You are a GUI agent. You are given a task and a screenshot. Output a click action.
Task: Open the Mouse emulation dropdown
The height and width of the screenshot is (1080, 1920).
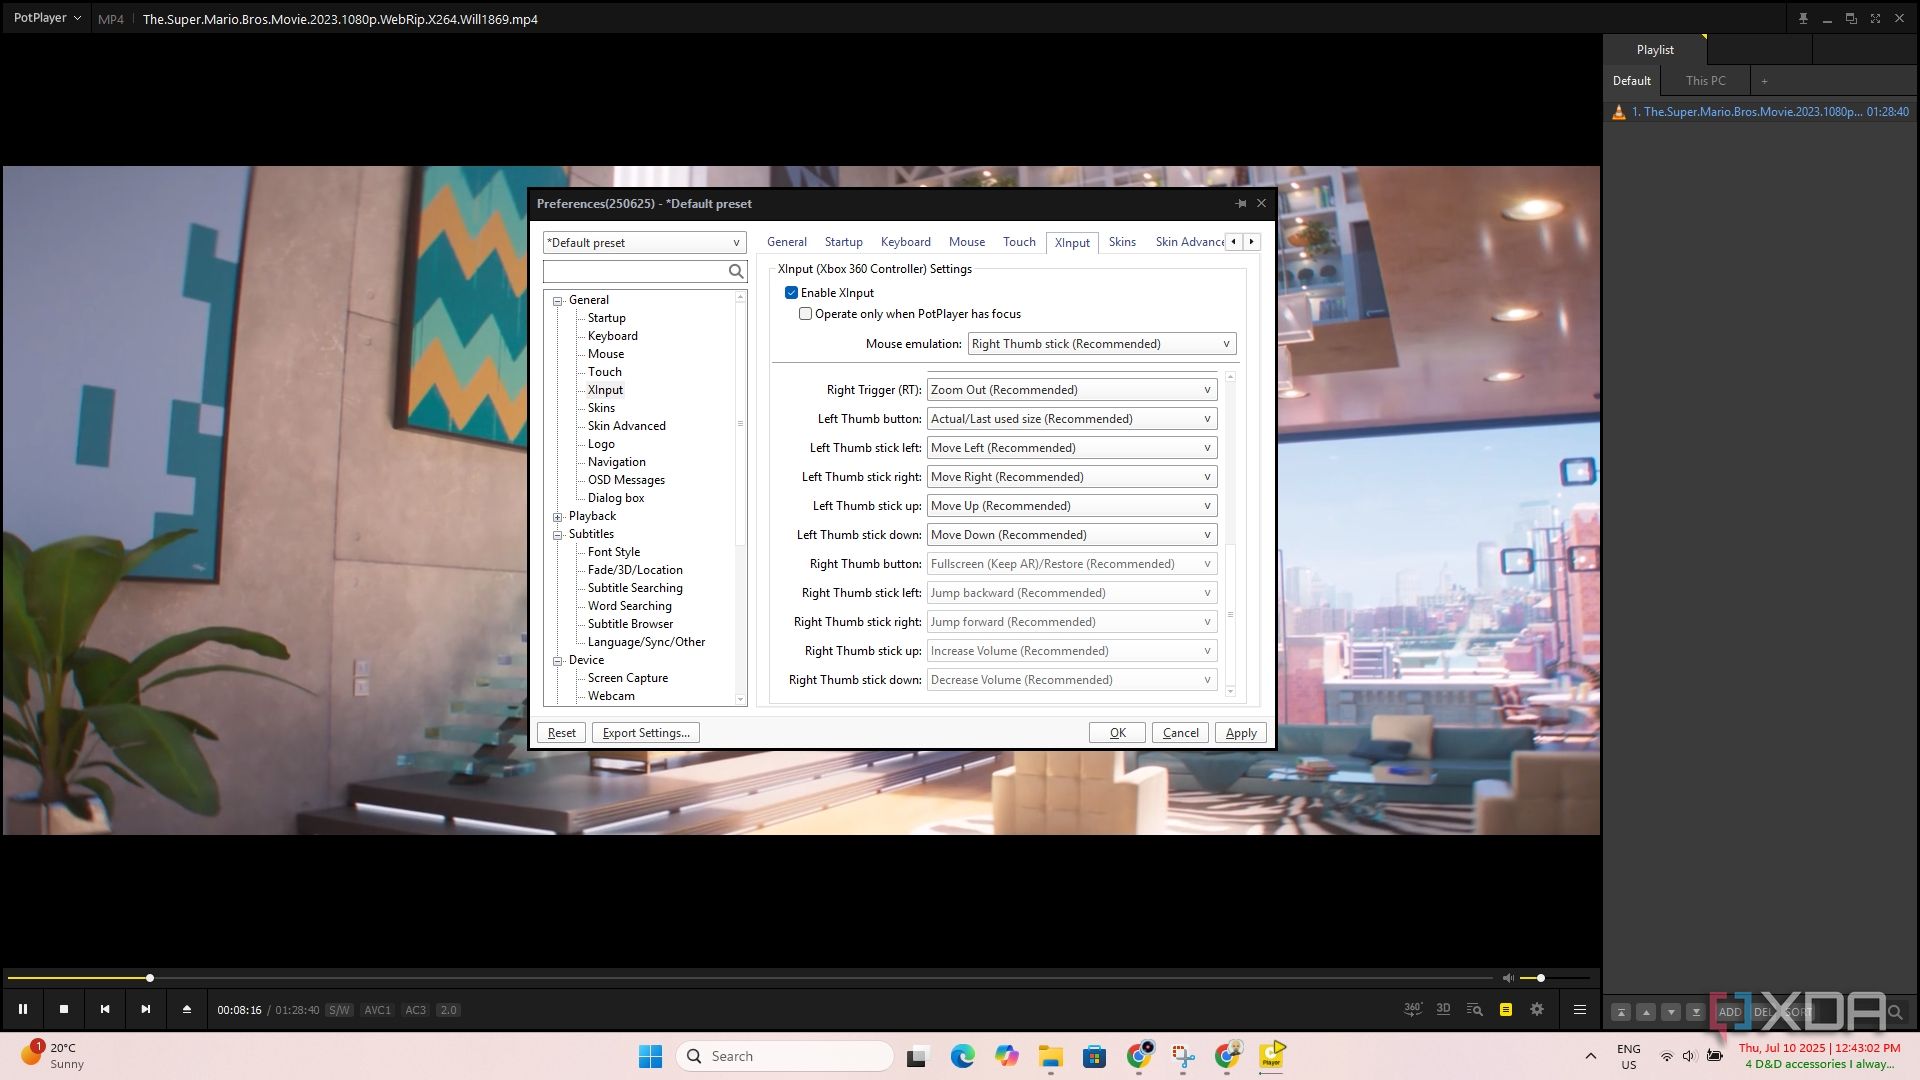1102,344
